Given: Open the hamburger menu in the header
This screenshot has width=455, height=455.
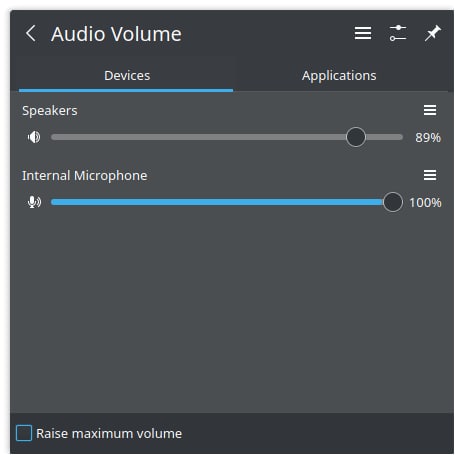Looking at the screenshot, I should 363,33.
